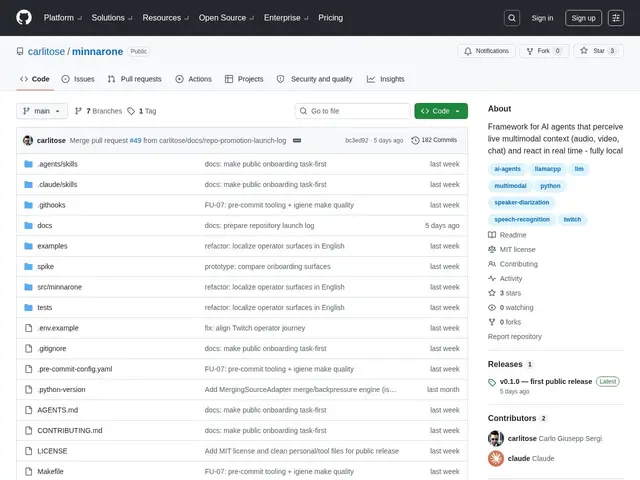The image size is (640, 480).
Task: Open the Insights tab graph icon
Action: [371, 79]
